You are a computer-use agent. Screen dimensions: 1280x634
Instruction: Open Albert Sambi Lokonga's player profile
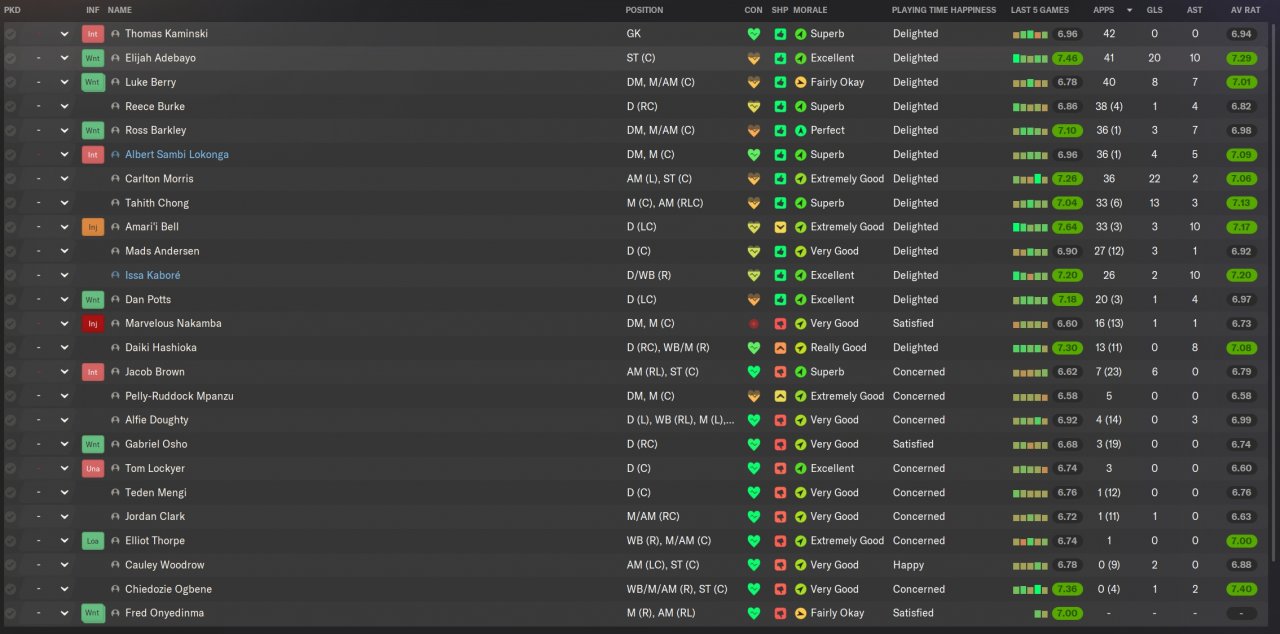pos(177,155)
